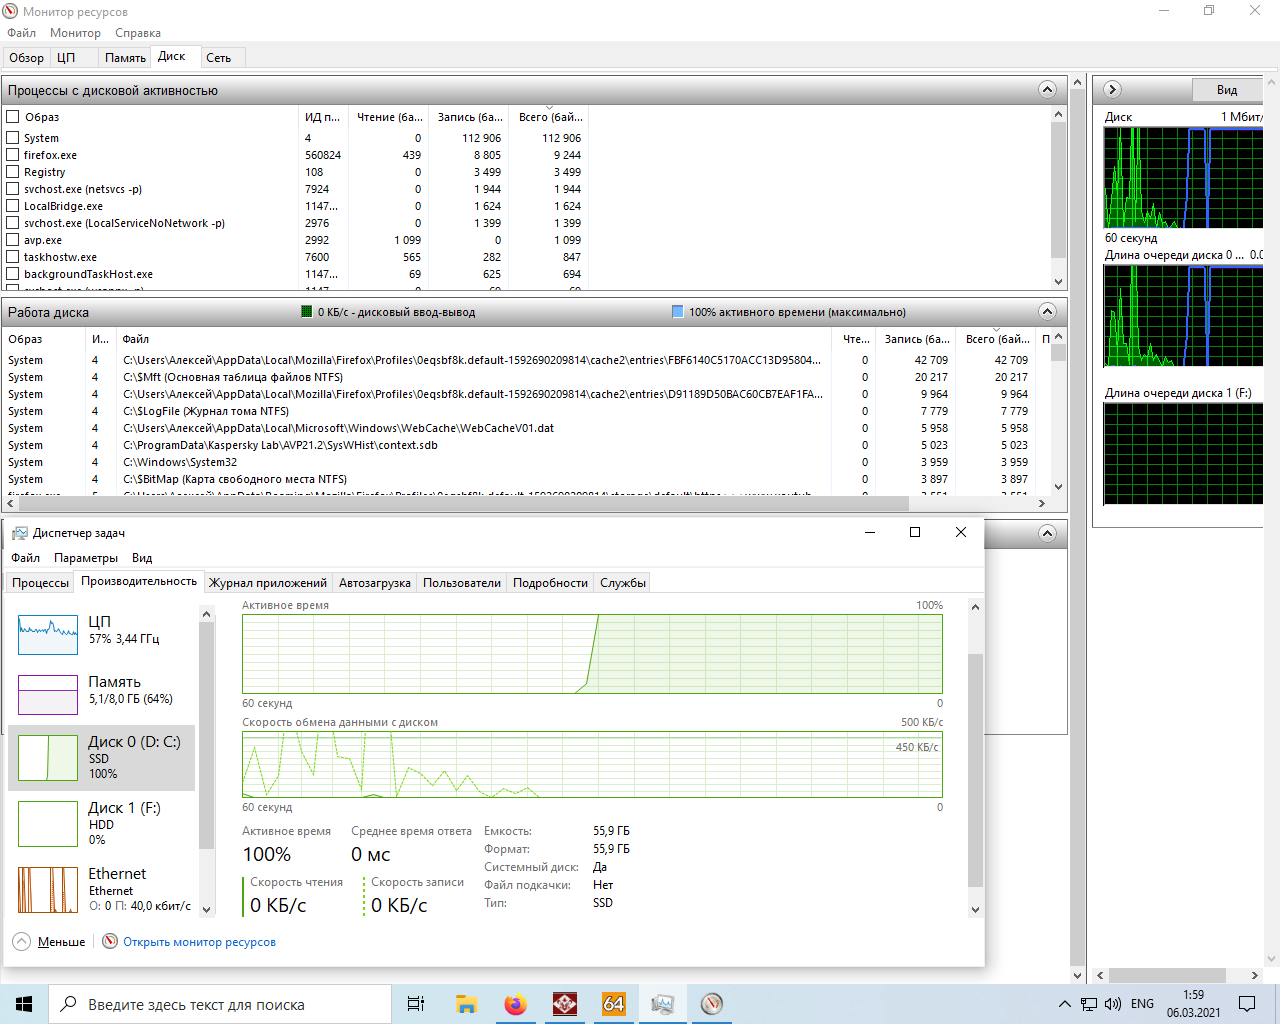Show hidden tray icons chevron
The width and height of the screenshot is (1280, 1024).
1064,1004
